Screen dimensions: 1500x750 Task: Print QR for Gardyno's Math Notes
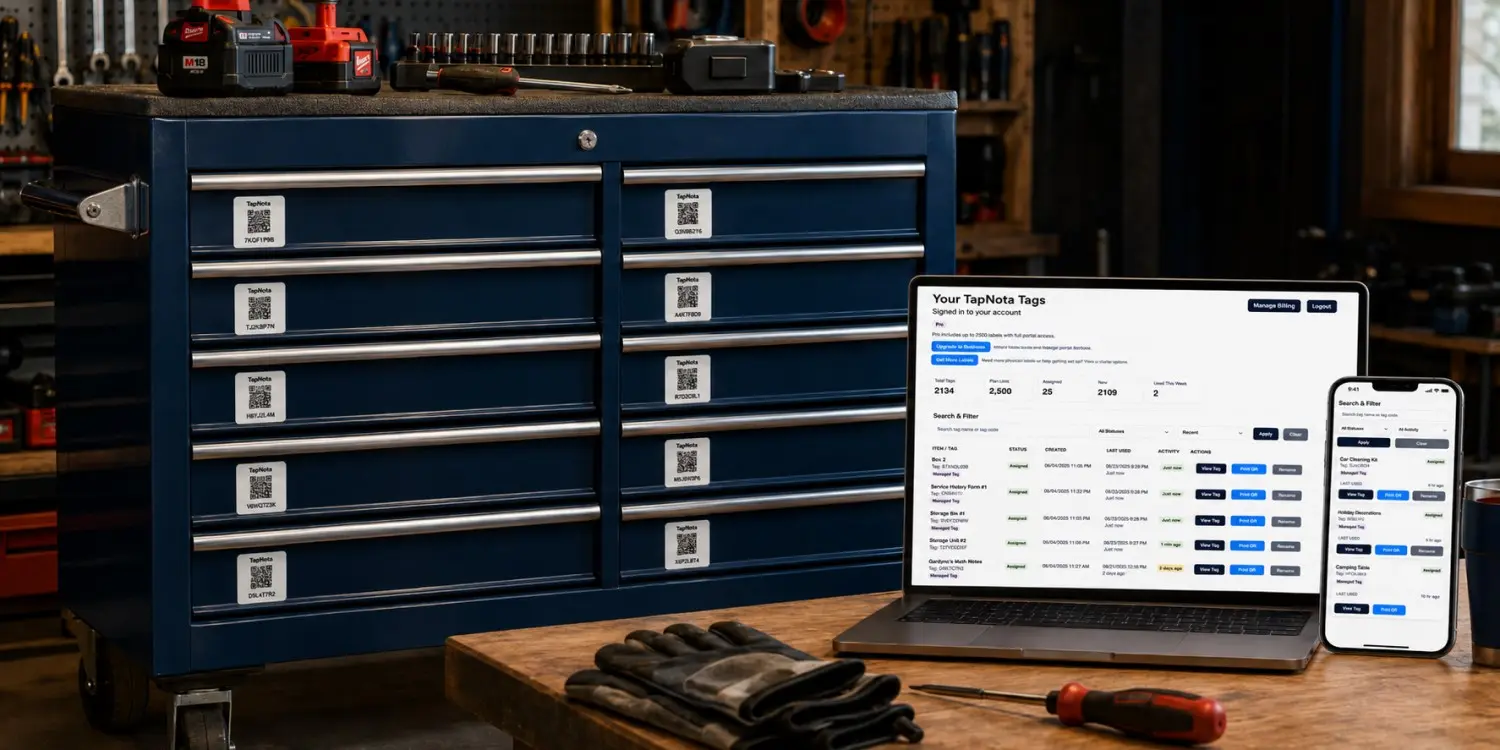tap(1246, 570)
